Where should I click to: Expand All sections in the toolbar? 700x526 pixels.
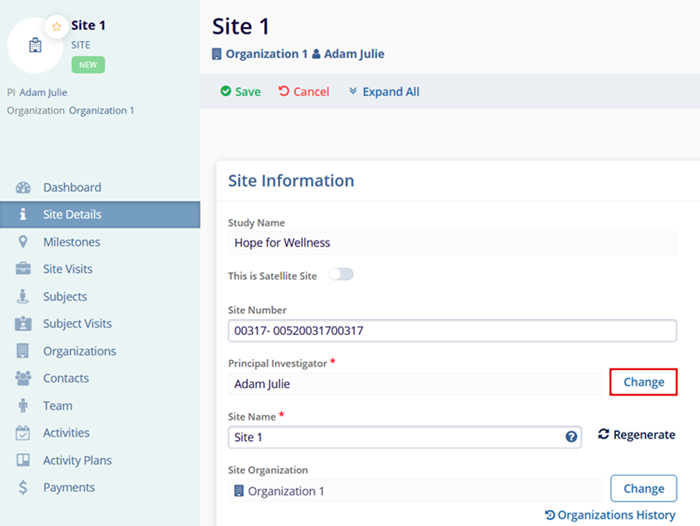click(383, 92)
